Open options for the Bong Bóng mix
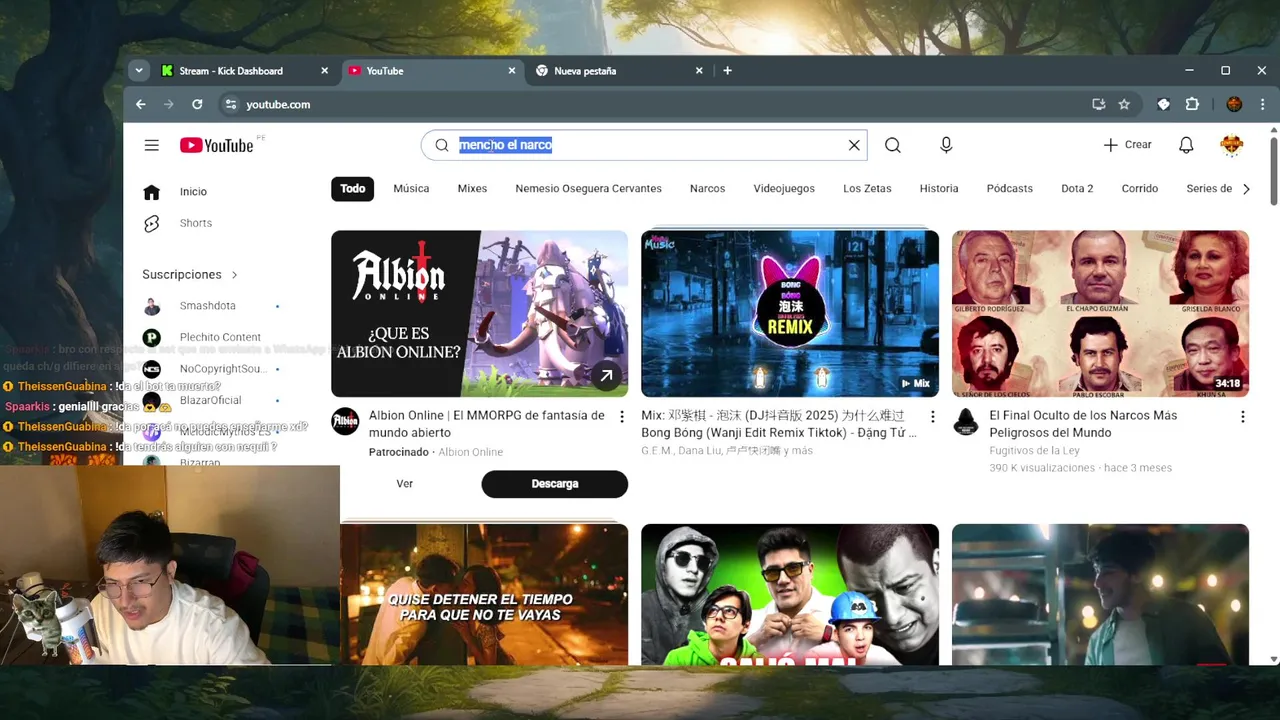Screen dimensions: 1280x720 (933, 416)
